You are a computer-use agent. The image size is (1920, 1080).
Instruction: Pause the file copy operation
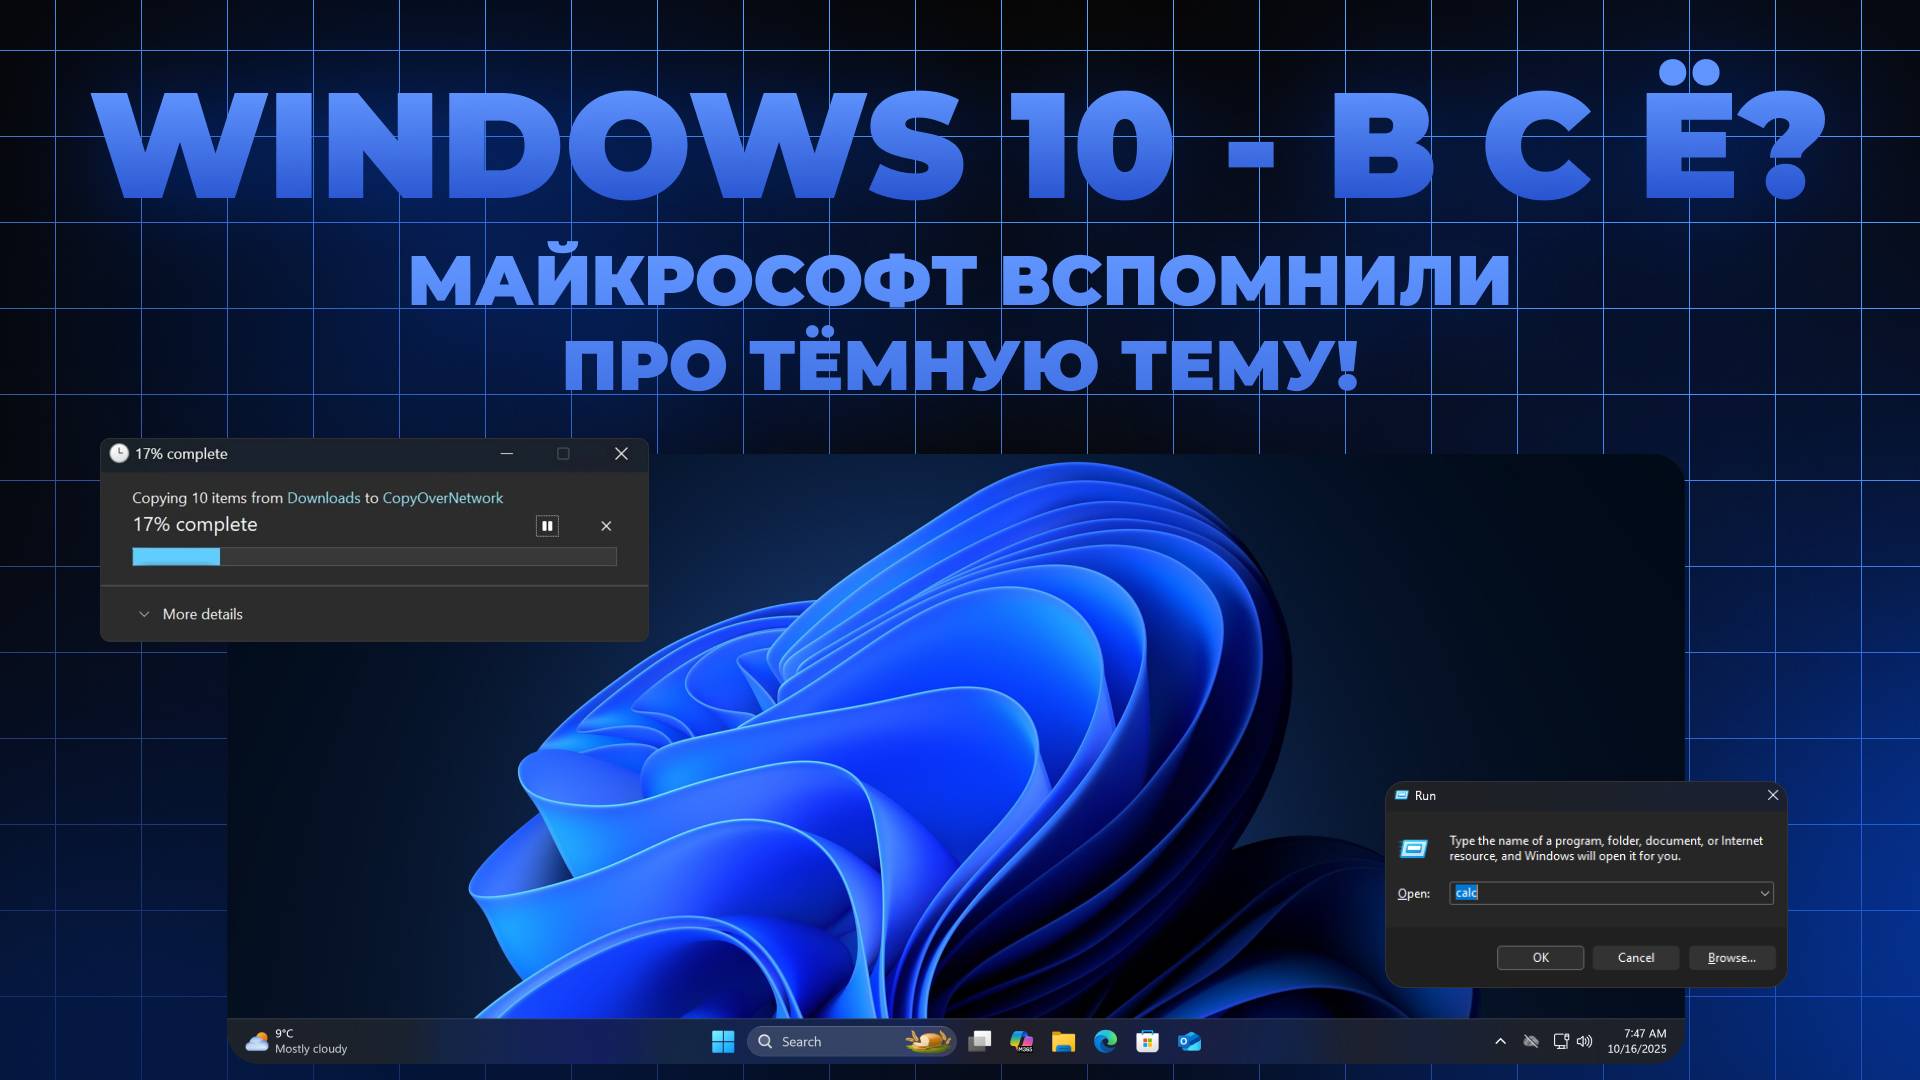point(547,526)
